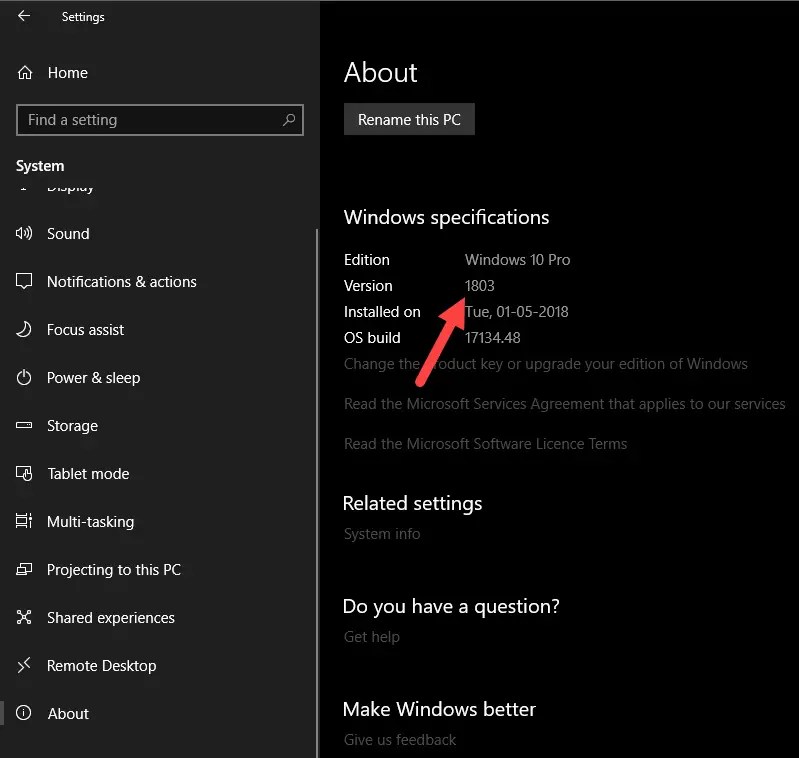Select the About section label
Image resolution: width=799 pixels, height=758 pixels.
[68, 713]
